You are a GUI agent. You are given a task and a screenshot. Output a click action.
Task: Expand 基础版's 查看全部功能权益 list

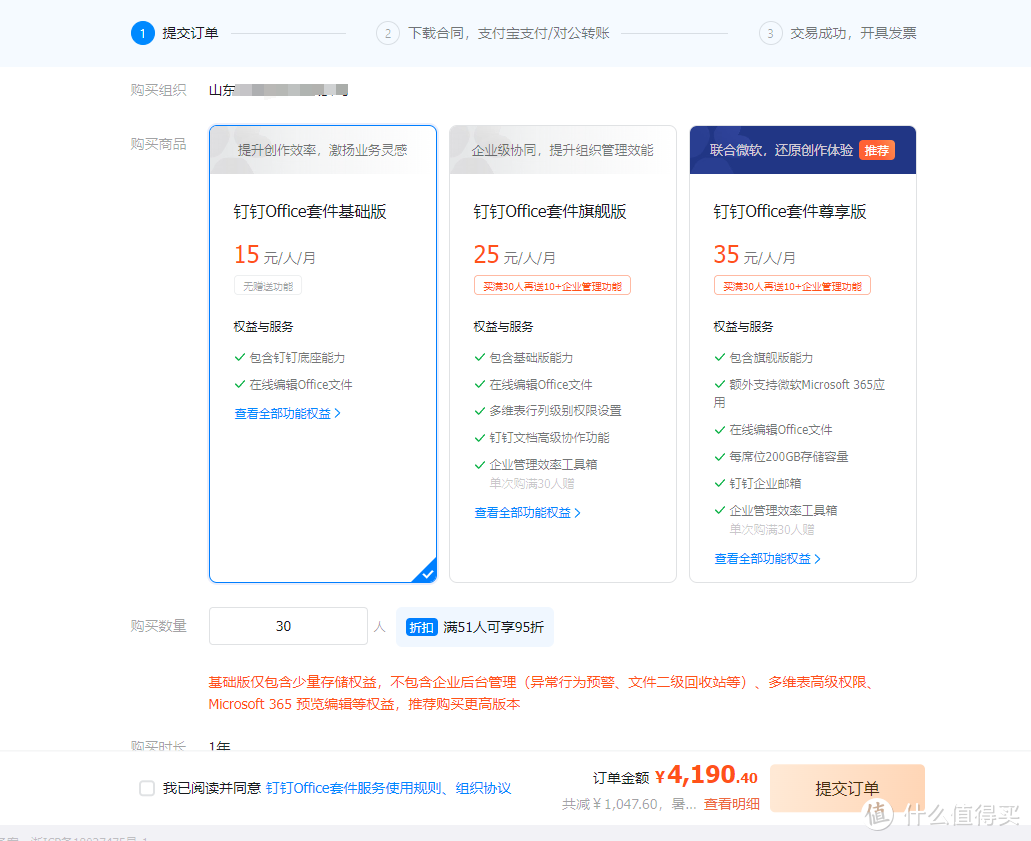287,412
